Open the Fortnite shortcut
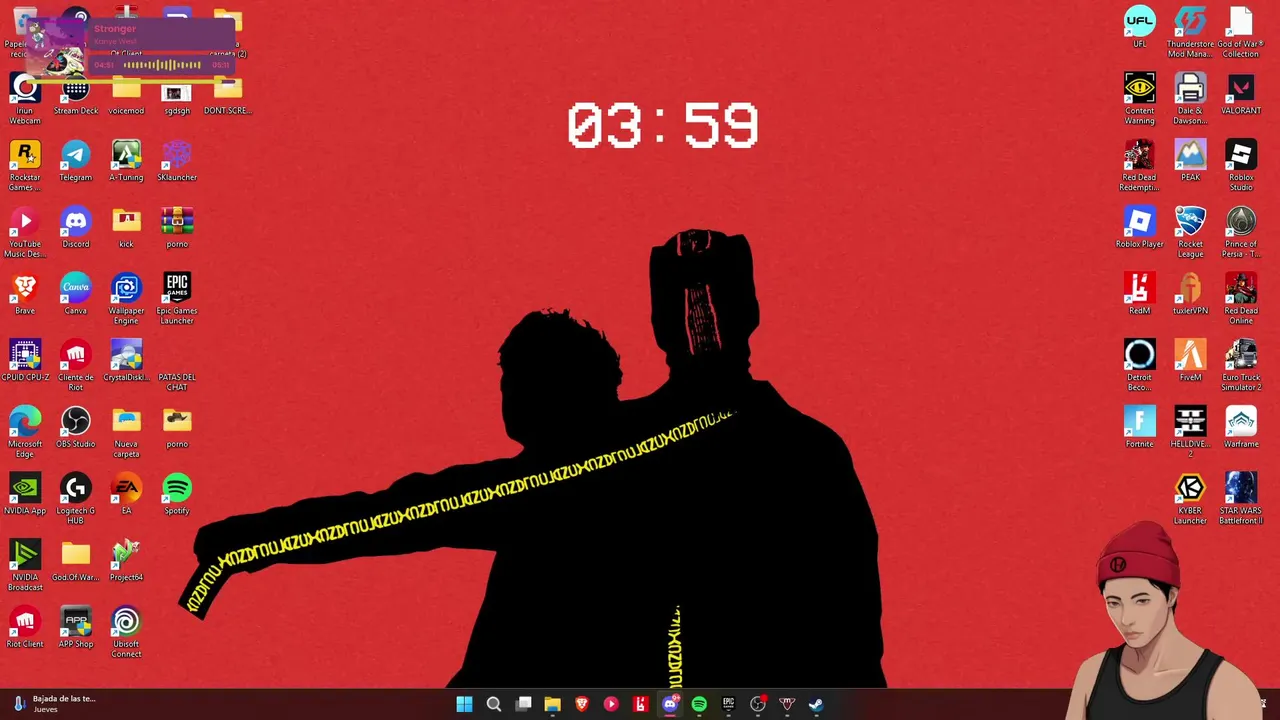The width and height of the screenshot is (1280, 720). 1139,429
